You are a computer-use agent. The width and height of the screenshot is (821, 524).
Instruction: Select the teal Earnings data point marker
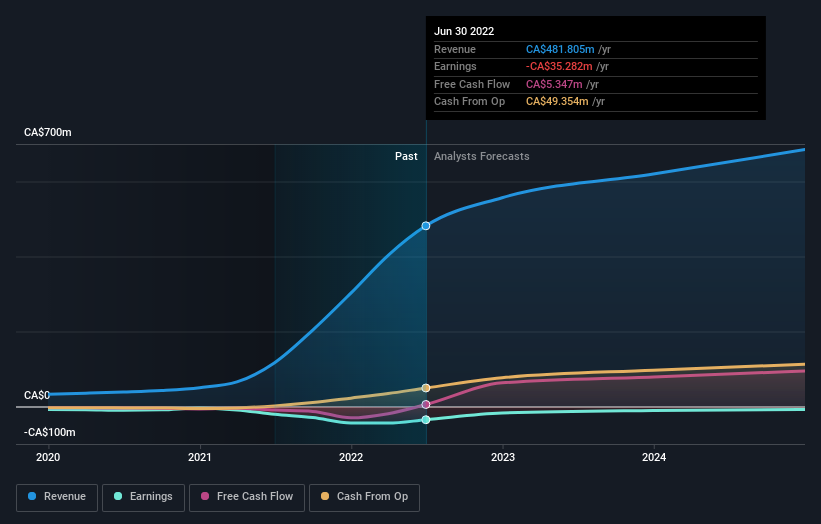(x=426, y=419)
